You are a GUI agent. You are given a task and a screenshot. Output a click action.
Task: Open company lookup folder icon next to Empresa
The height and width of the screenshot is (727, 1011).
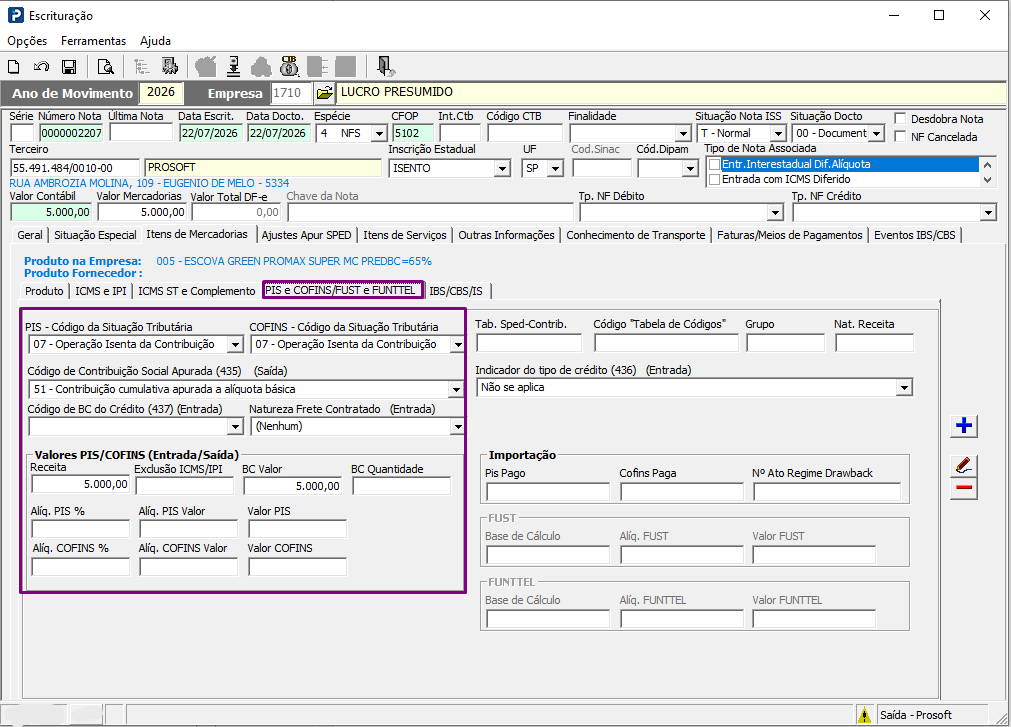pyautogui.click(x=324, y=93)
